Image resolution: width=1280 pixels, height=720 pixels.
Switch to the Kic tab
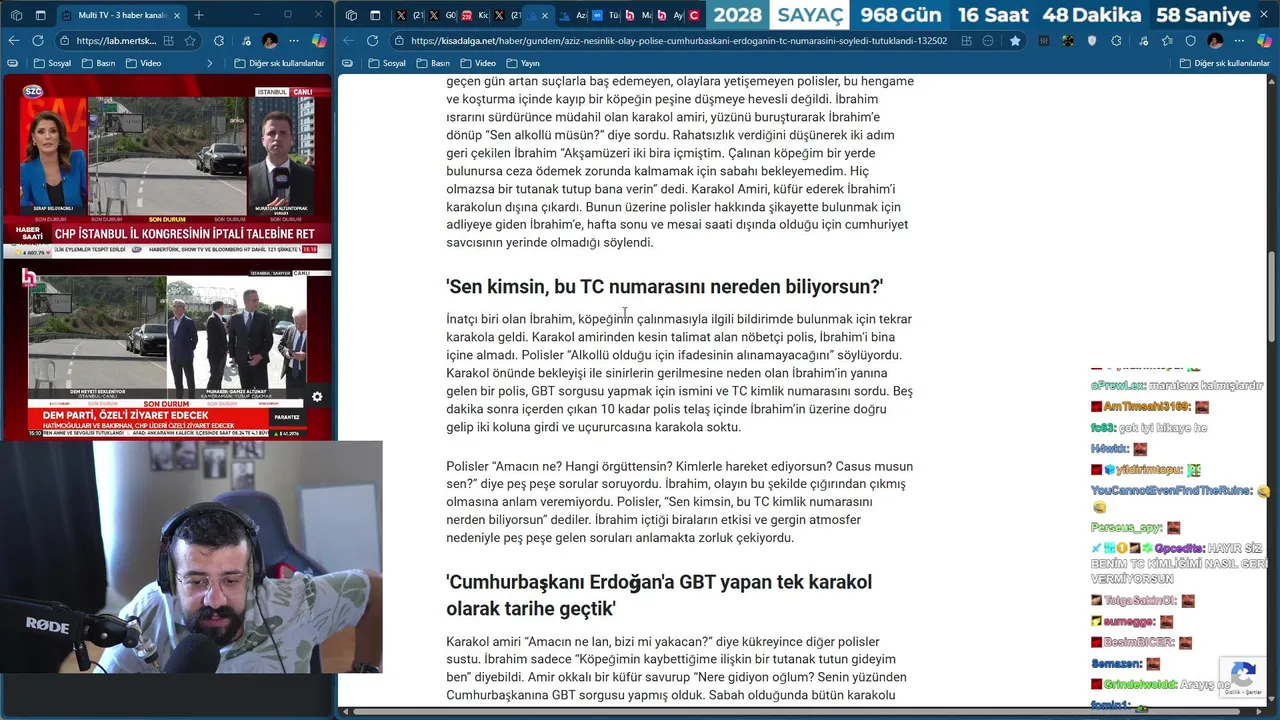(475, 15)
